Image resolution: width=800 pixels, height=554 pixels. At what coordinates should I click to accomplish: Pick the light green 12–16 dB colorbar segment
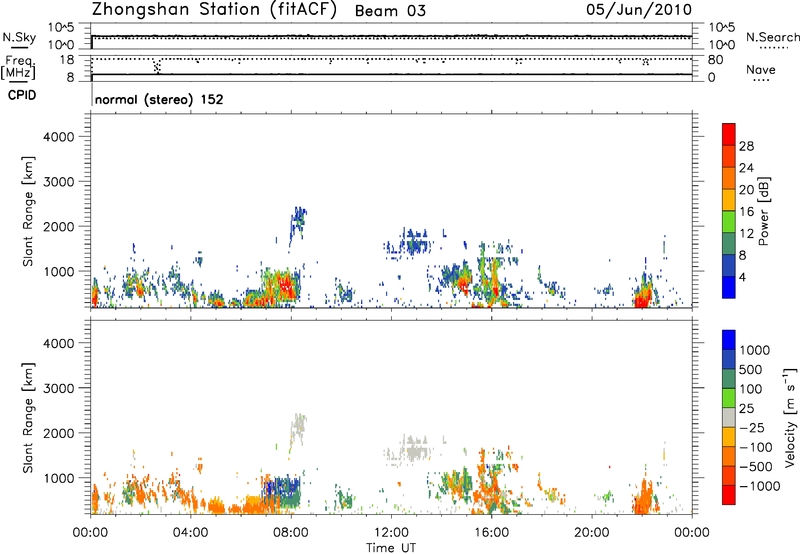point(729,221)
